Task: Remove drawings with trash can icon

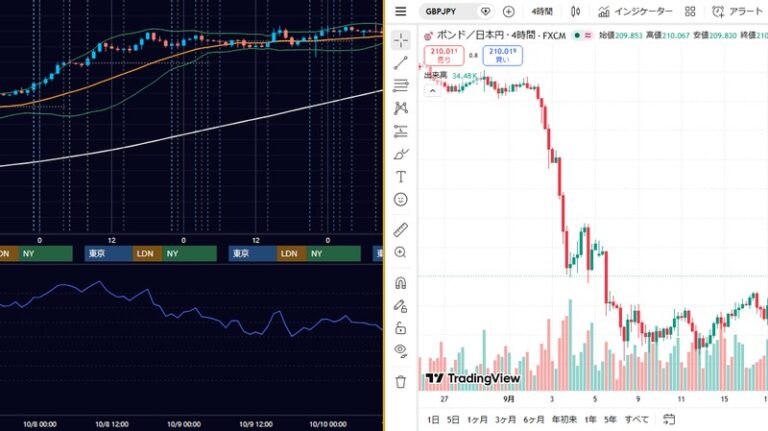Action: click(401, 382)
